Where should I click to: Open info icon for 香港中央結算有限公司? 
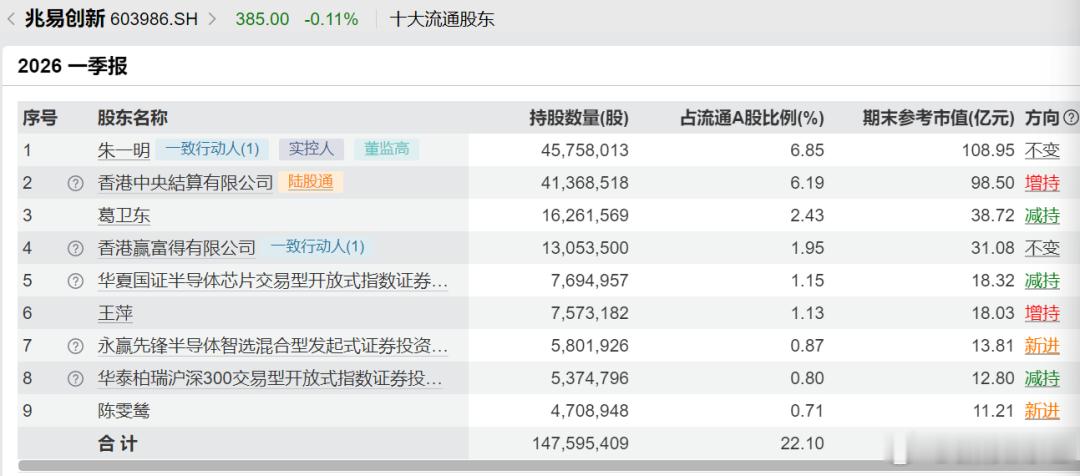[75, 183]
